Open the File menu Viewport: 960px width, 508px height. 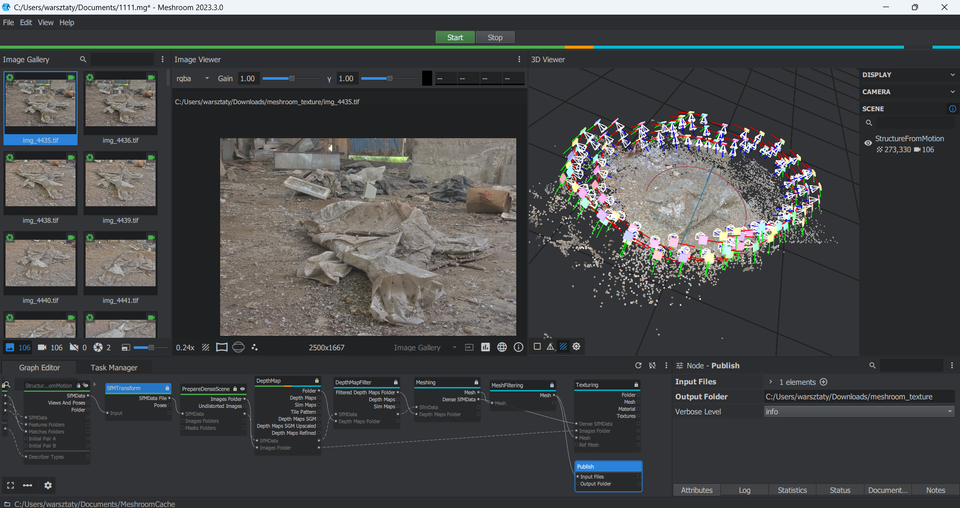point(9,22)
